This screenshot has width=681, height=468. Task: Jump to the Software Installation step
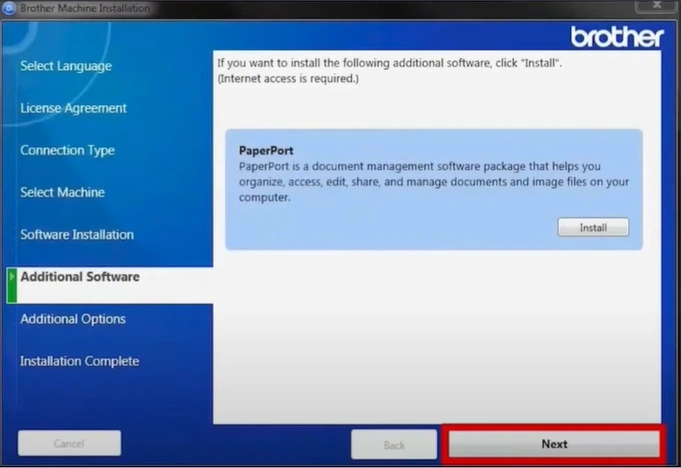[x=77, y=235]
